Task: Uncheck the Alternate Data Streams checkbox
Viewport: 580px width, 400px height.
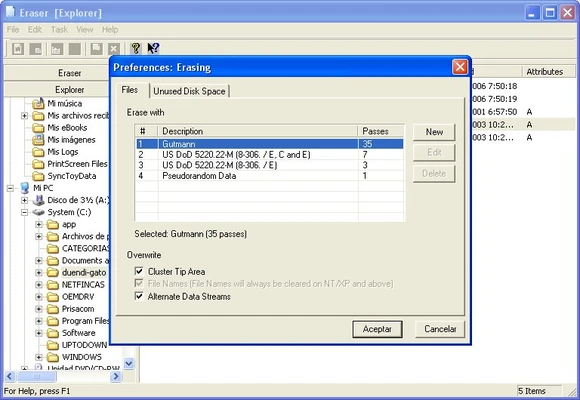Action: click(x=139, y=296)
